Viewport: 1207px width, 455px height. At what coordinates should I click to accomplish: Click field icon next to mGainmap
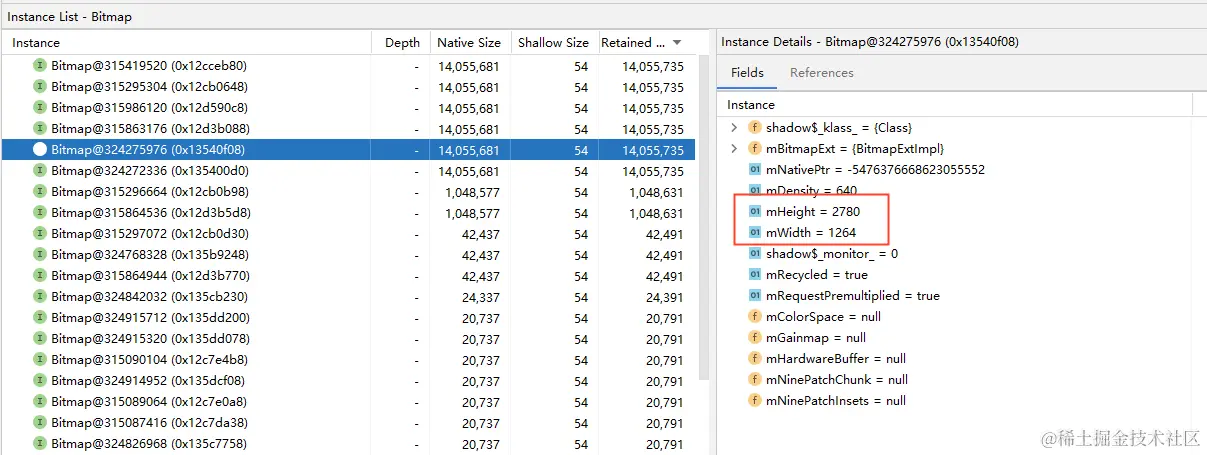pos(755,338)
